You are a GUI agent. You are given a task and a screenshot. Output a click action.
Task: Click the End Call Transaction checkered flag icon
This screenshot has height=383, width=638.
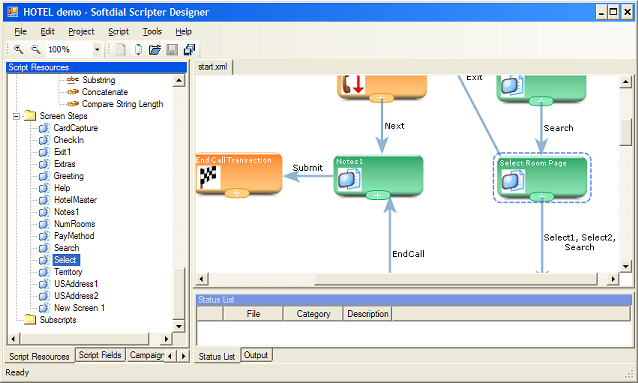(209, 177)
